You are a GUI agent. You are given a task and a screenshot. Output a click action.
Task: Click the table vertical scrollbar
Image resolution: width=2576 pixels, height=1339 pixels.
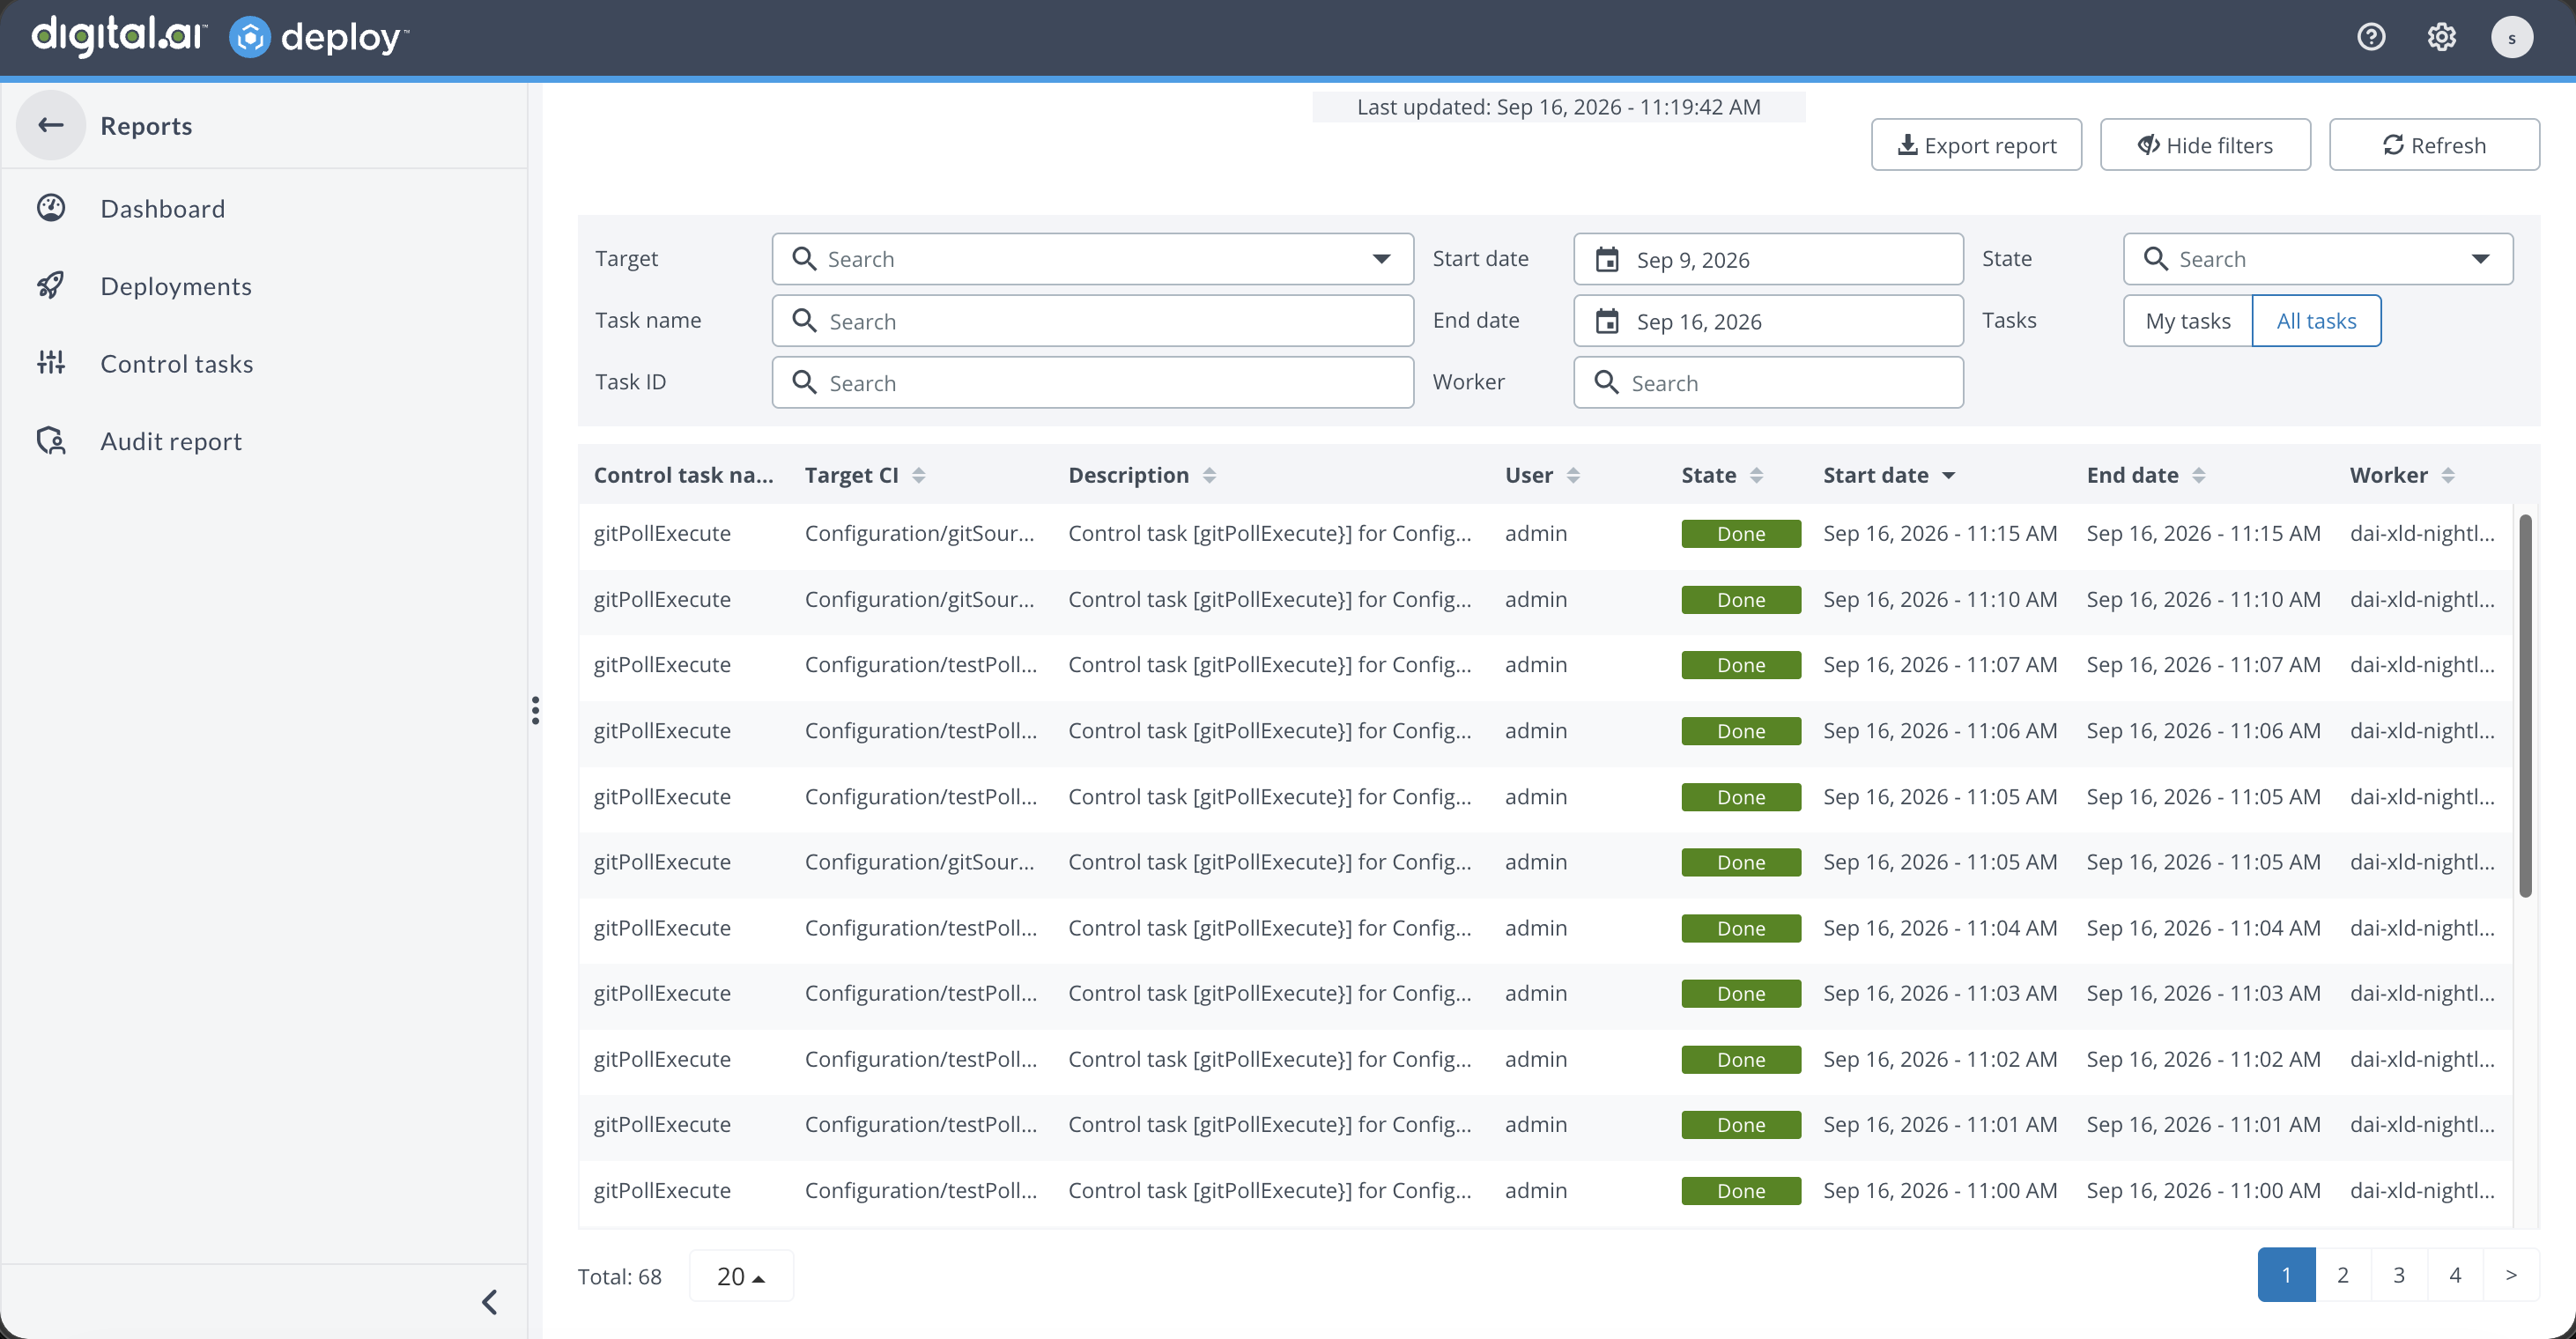click(2525, 705)
